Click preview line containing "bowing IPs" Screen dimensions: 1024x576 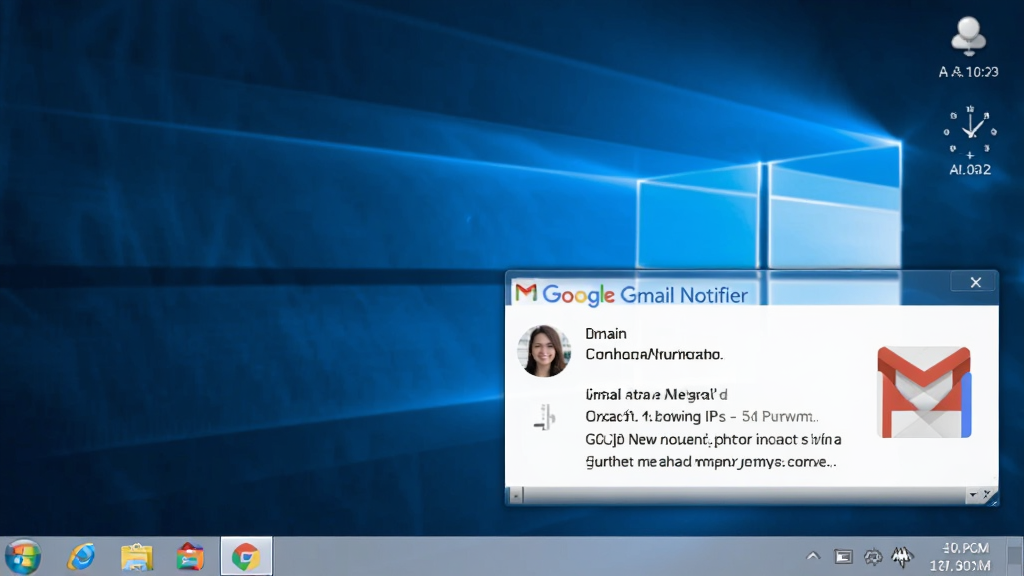tap(702, 417)
